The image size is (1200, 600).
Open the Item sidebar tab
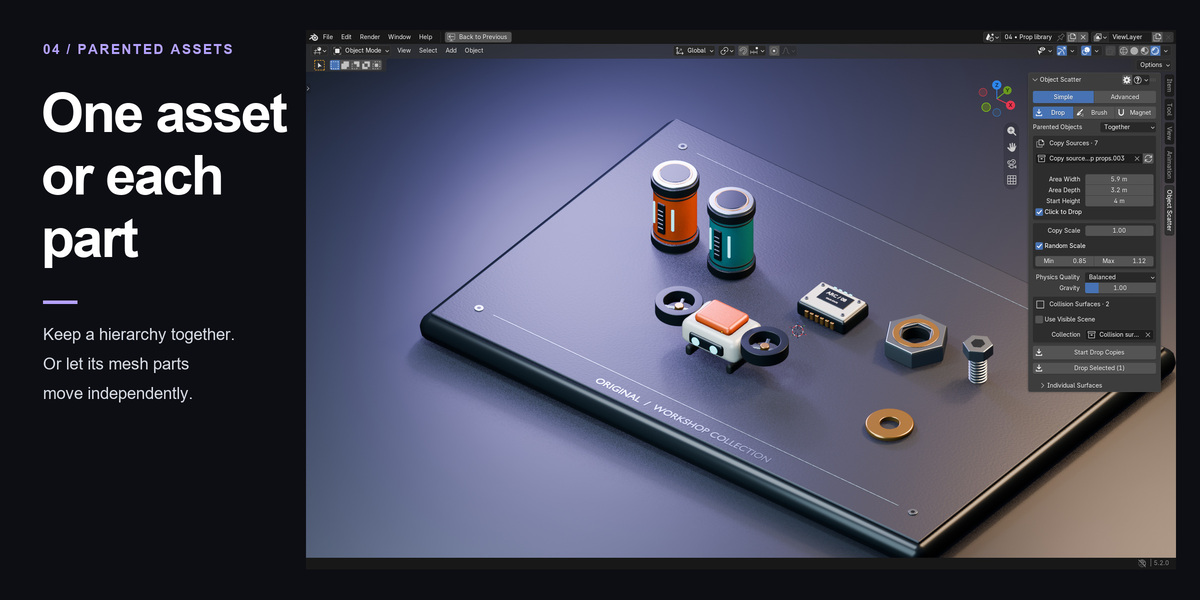tap(1169, 85)
